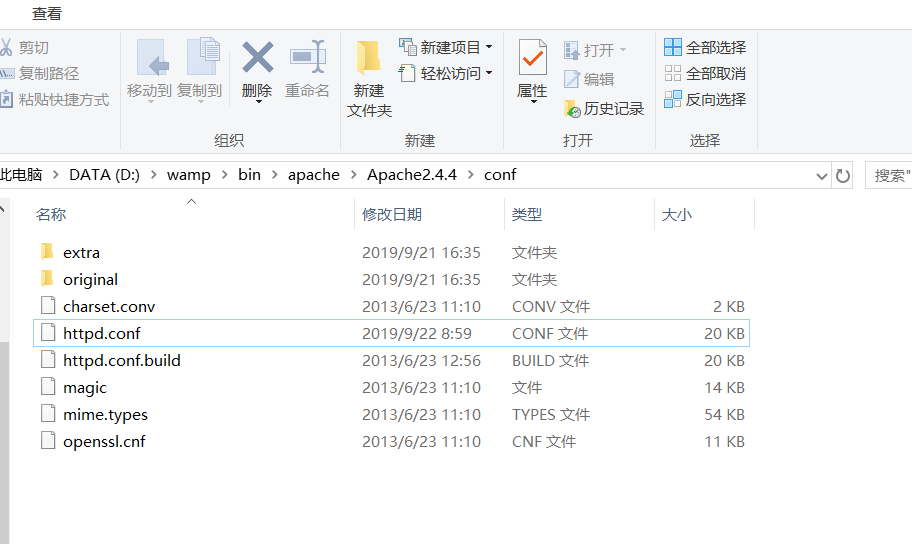Sort by Date modified (修改日期) column
Viewport: 912px width, 544px height.
[x=391, y=214]
